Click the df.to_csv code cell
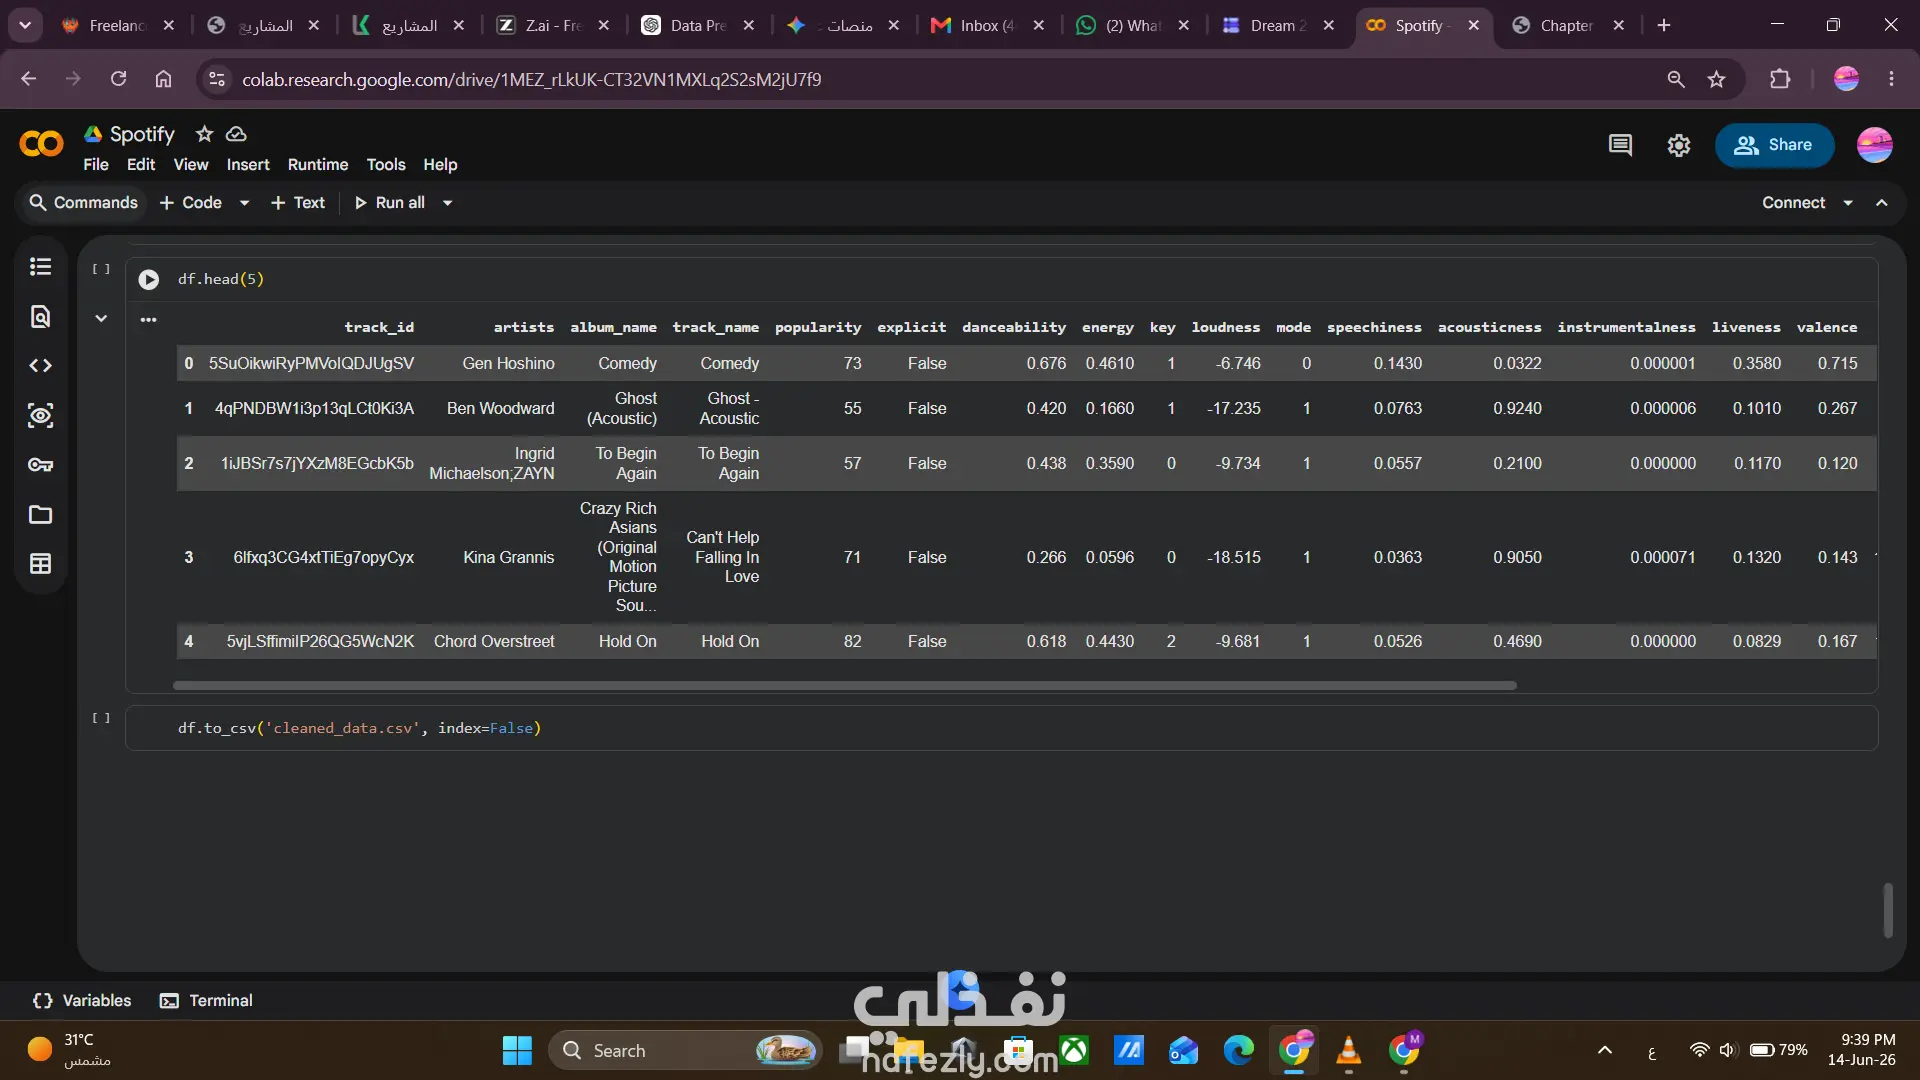 (x=1001, y=728)
